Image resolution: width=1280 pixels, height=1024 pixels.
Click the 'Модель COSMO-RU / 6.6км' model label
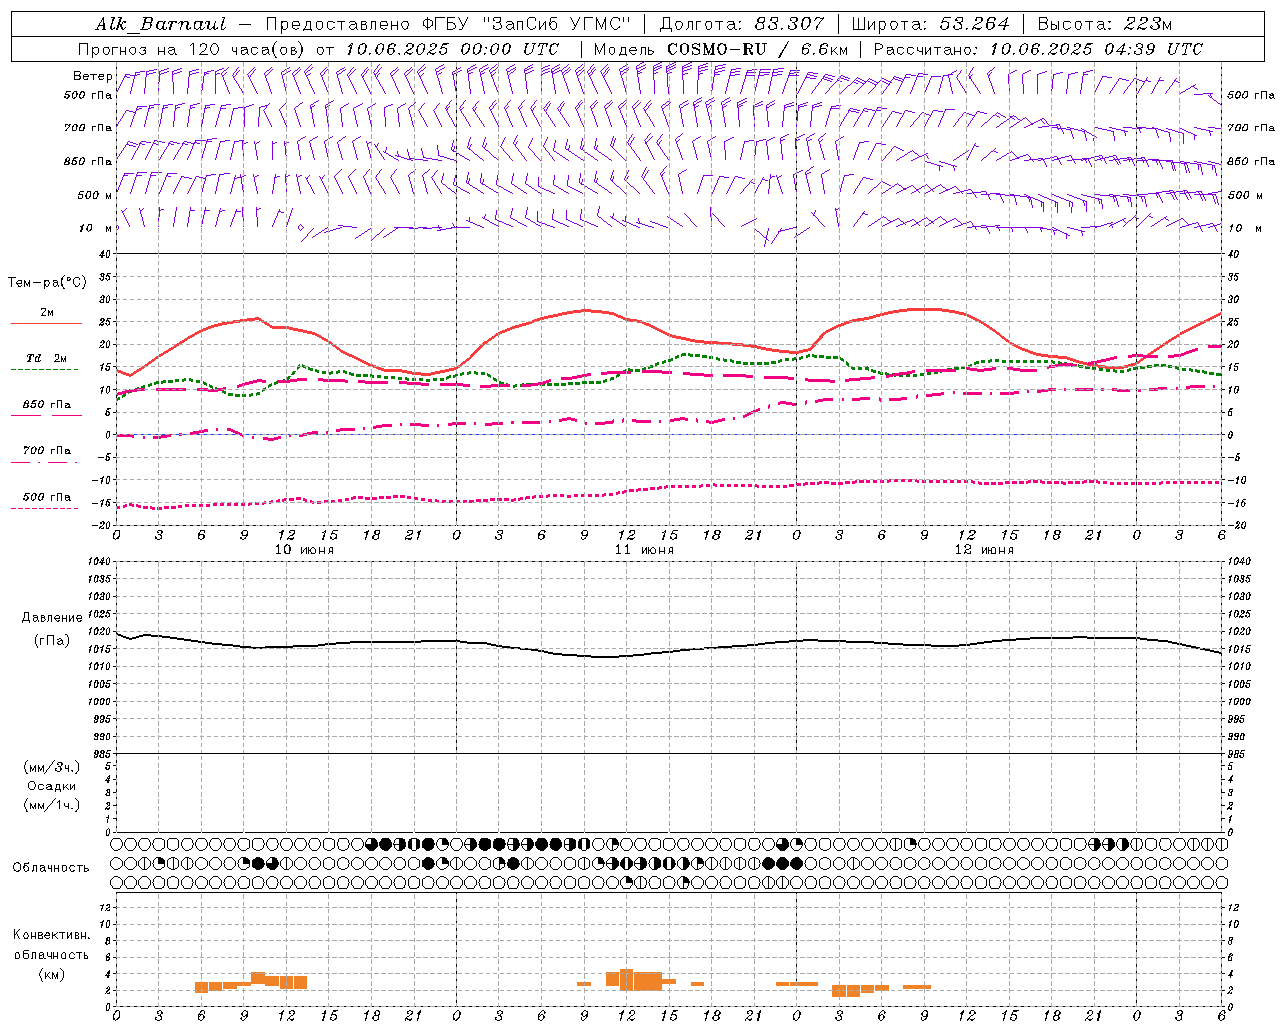pos(720,49)
